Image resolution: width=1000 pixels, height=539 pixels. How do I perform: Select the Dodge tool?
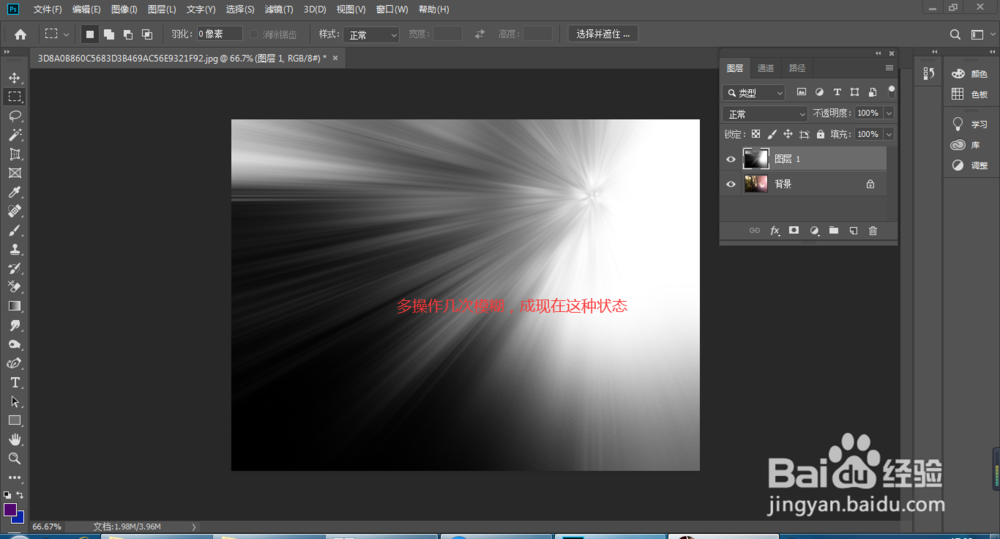tap(15, 344)
